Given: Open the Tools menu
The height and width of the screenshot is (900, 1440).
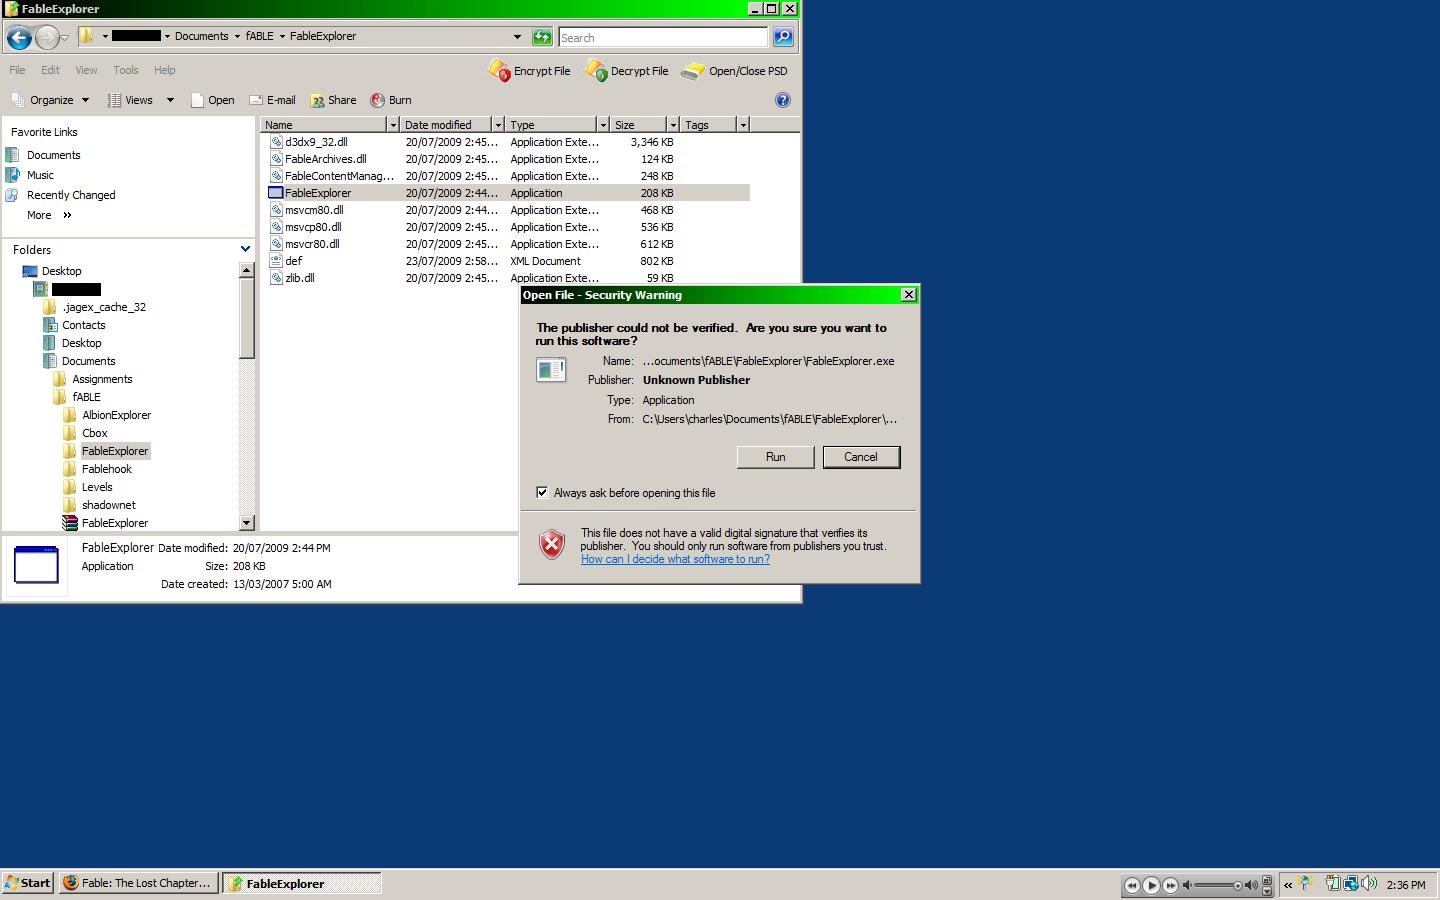Looking at the screenshot, I should [x=126, y=70].
